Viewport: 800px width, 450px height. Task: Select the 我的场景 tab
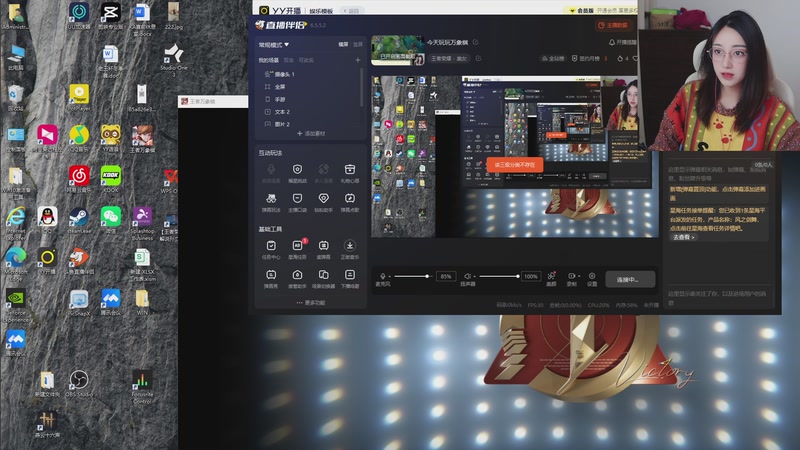click(268, 60)
